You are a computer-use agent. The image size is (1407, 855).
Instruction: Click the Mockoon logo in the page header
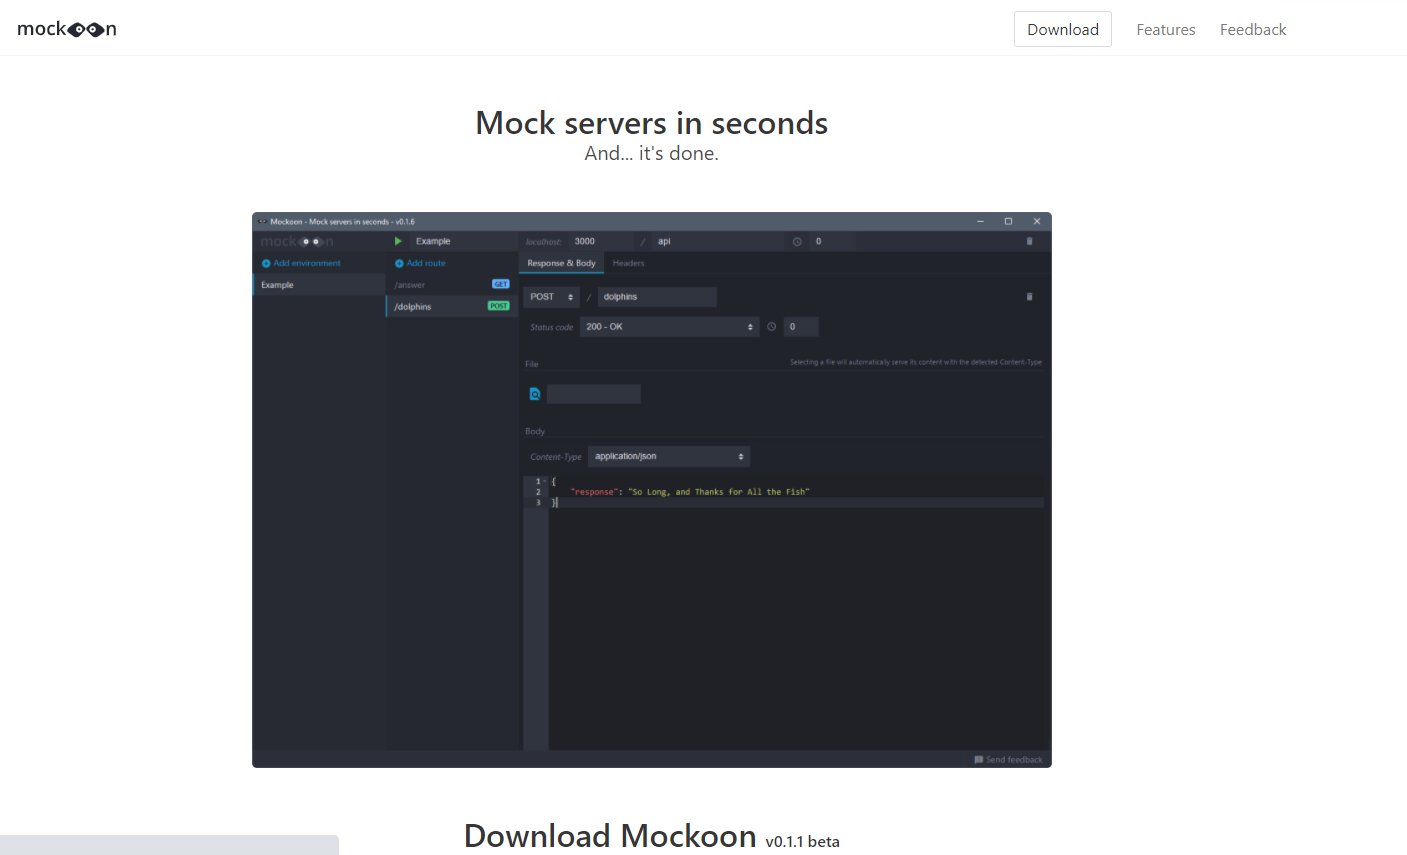(x=66, y=29)
